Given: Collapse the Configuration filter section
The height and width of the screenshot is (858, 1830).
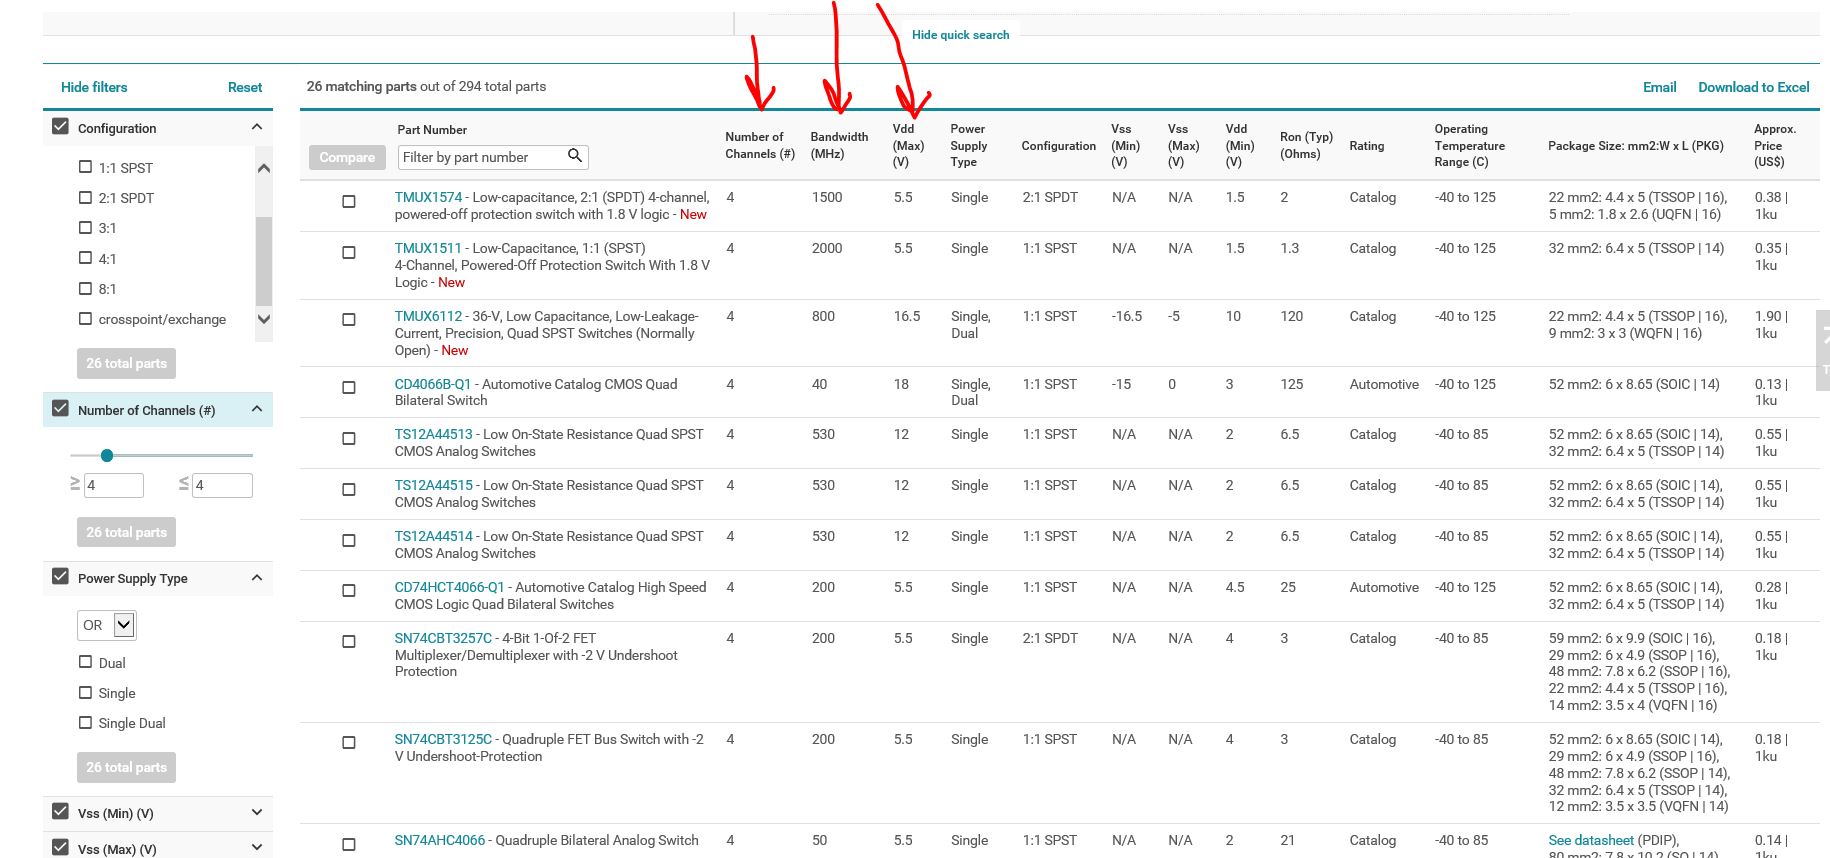Looking at the screenshot, I should click(257, 127).
